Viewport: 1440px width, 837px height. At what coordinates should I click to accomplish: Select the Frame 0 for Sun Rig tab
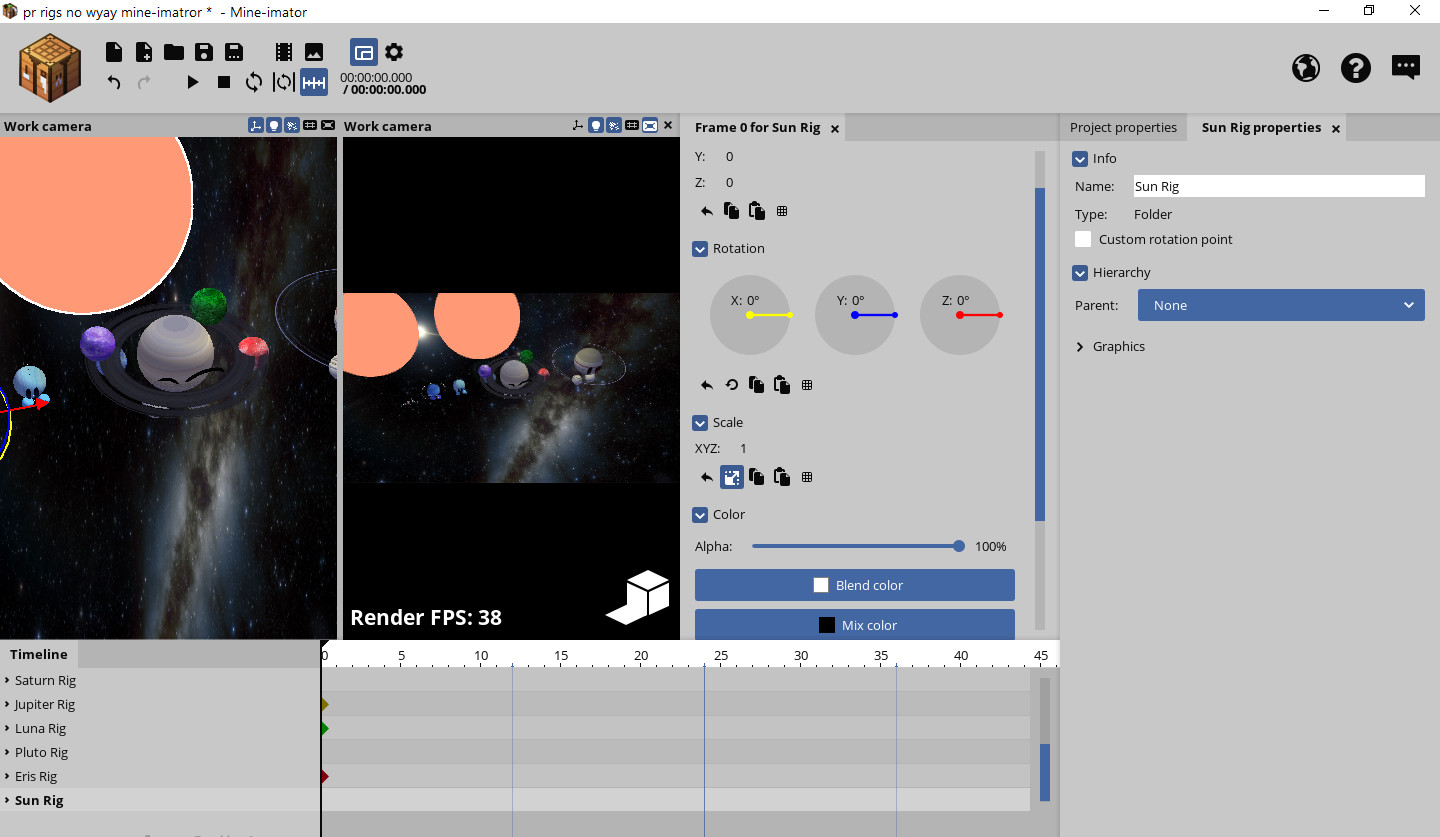coord(758,127)
